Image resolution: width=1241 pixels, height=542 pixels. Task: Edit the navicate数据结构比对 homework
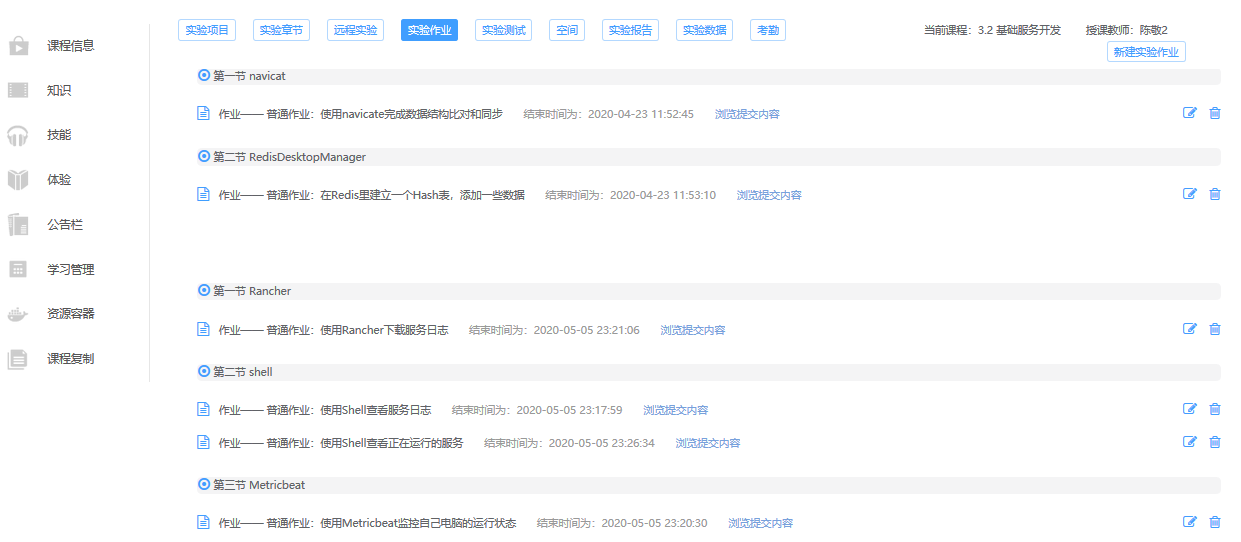tap(1190, 113)
